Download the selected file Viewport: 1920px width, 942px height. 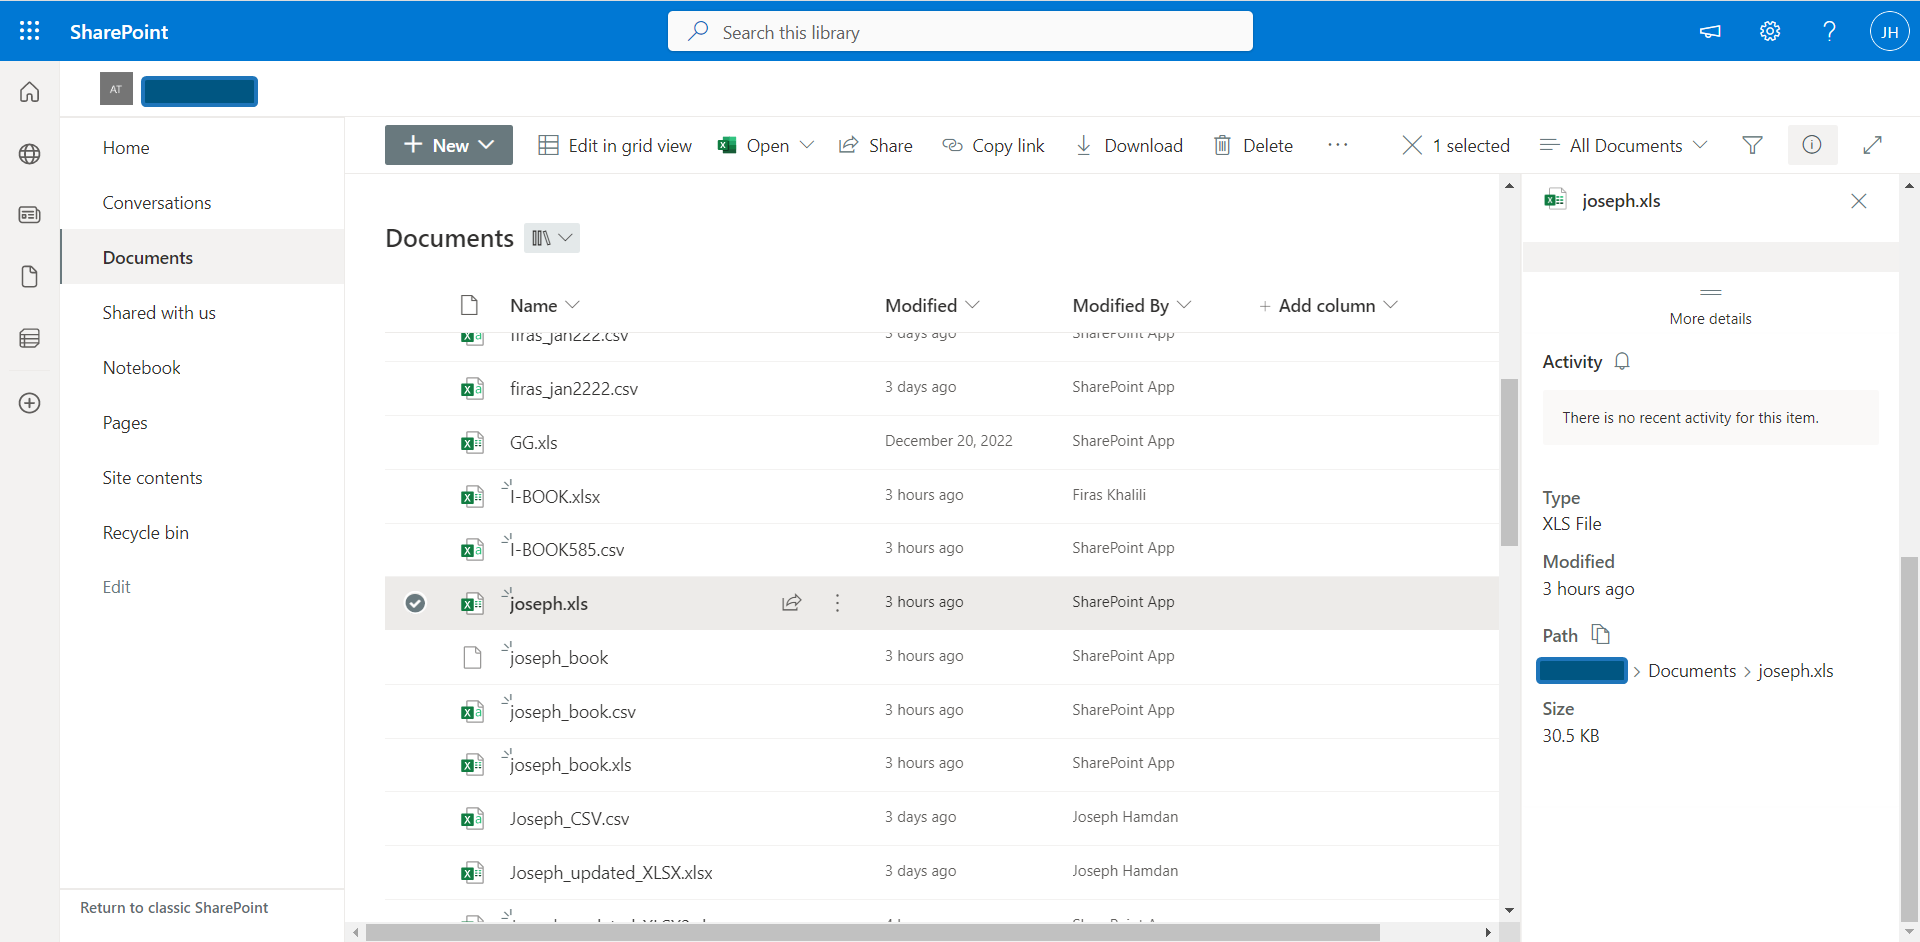[x=1129, y=145]
